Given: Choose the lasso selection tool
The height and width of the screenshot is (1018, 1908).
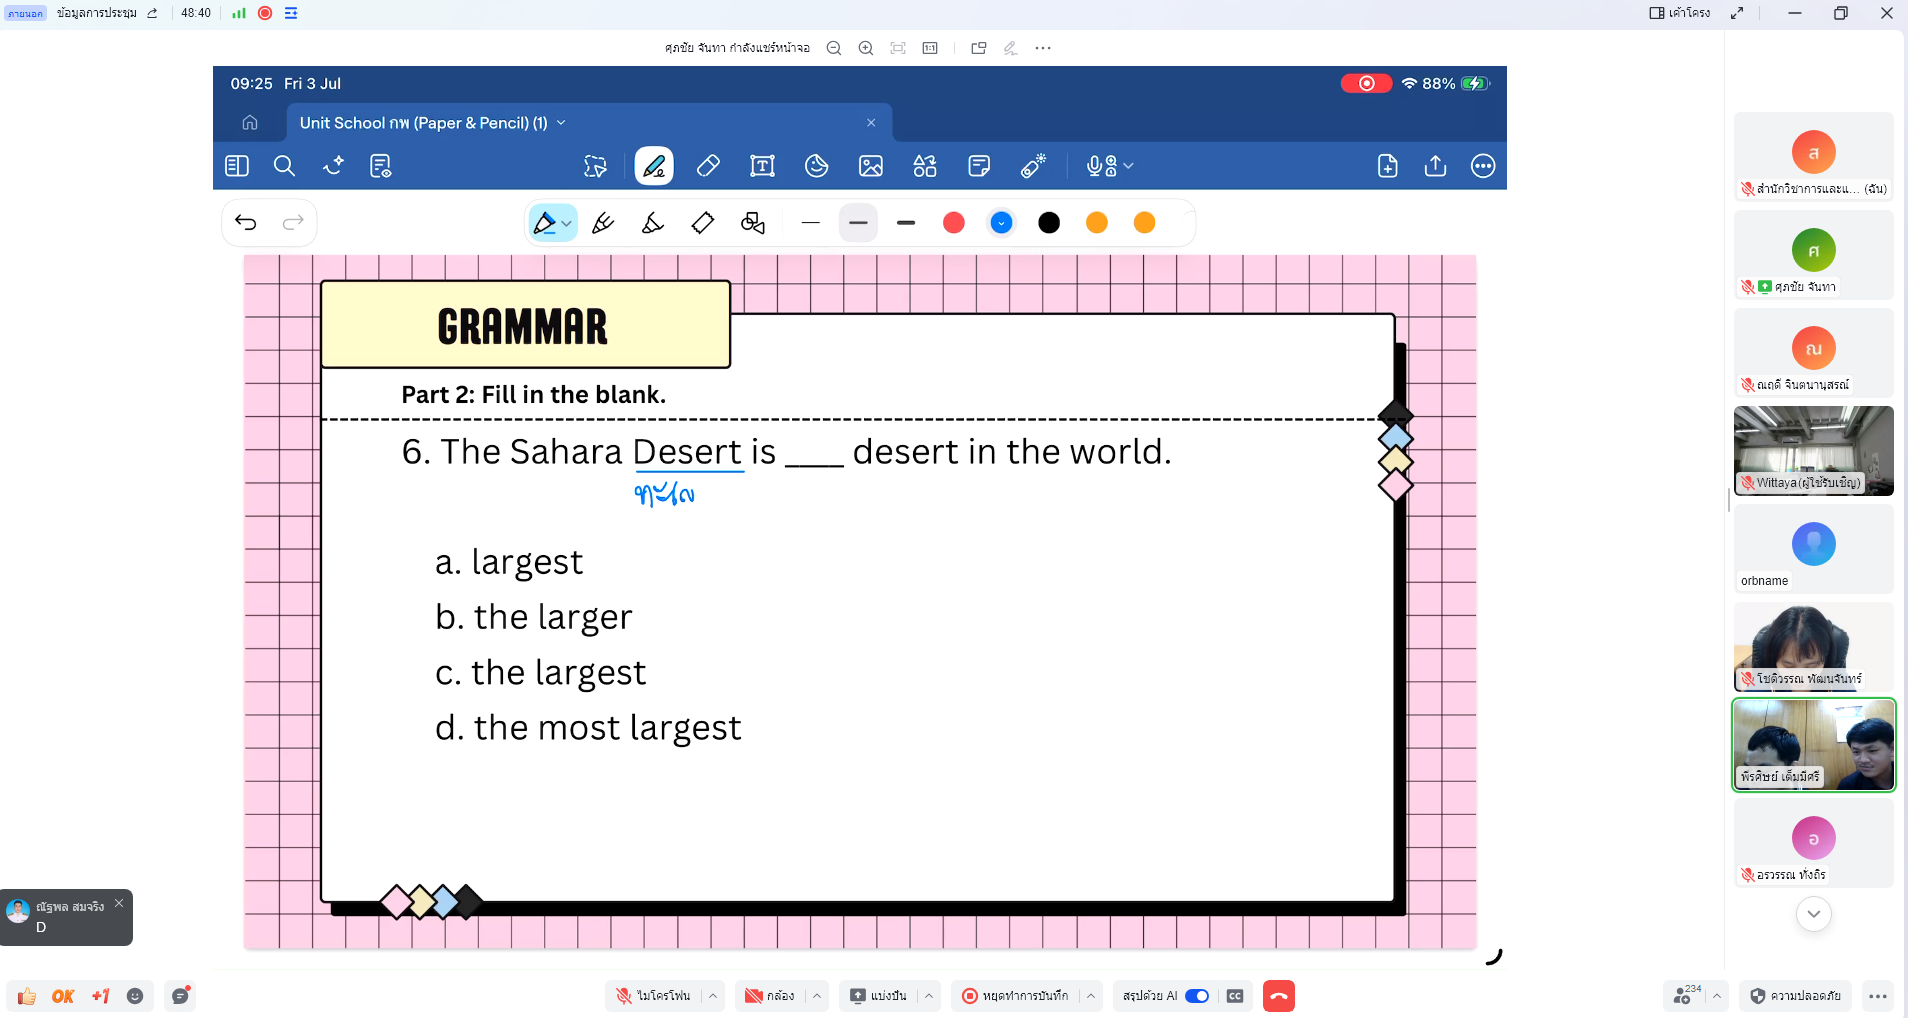Looking at the screenshot, I should tap(596, 166).
